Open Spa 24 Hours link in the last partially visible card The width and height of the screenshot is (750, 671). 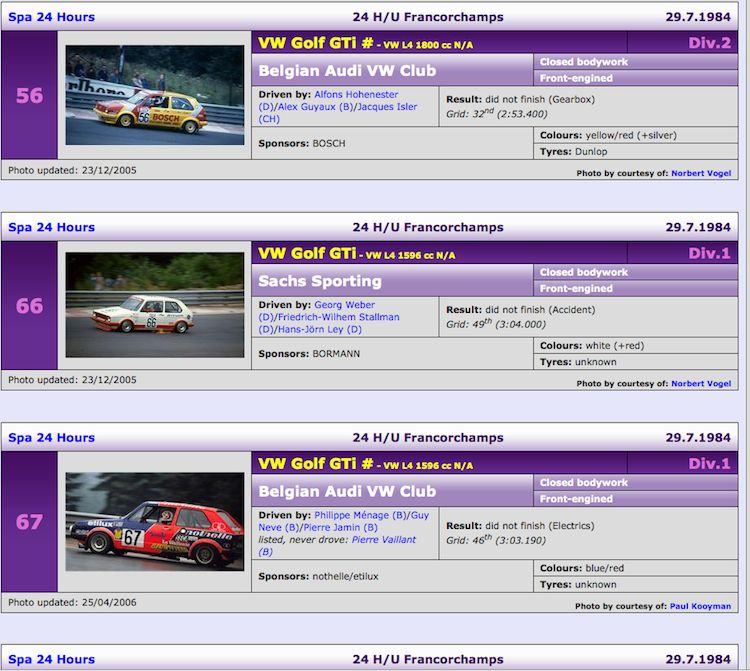point(52,659)
